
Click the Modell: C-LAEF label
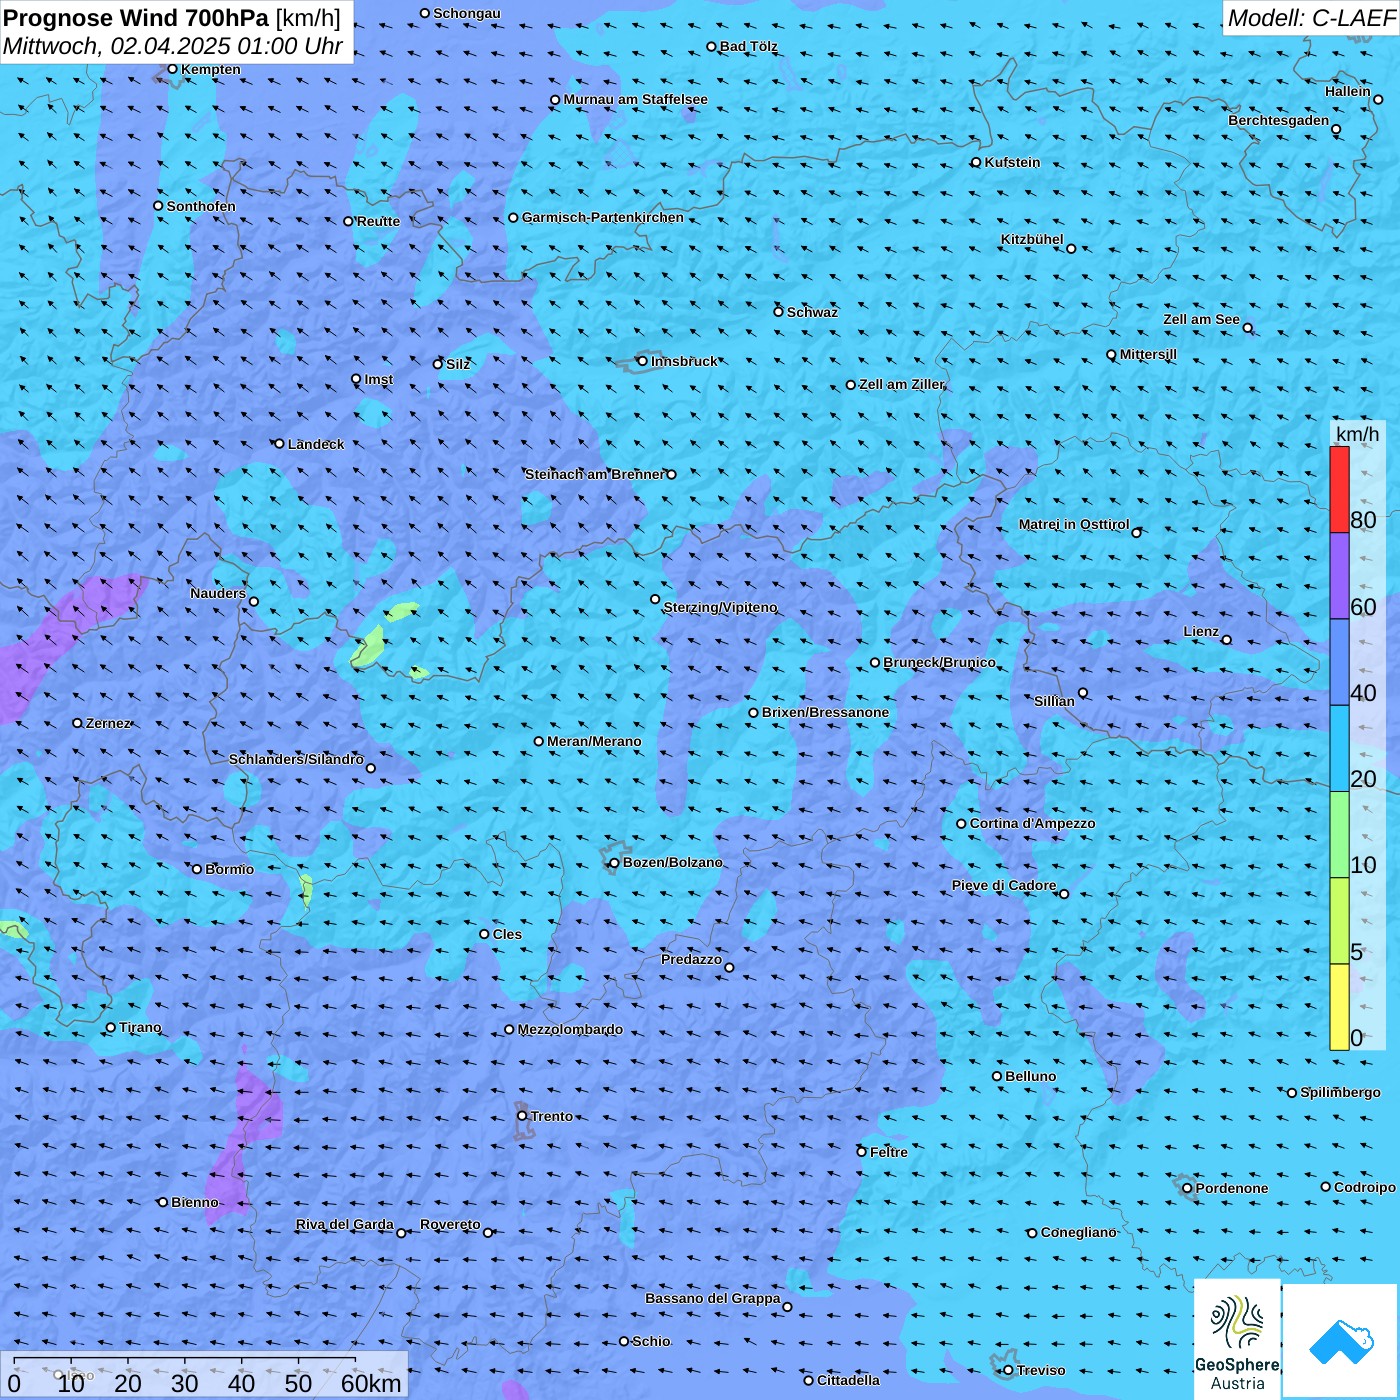click(x=1311, y=17)
